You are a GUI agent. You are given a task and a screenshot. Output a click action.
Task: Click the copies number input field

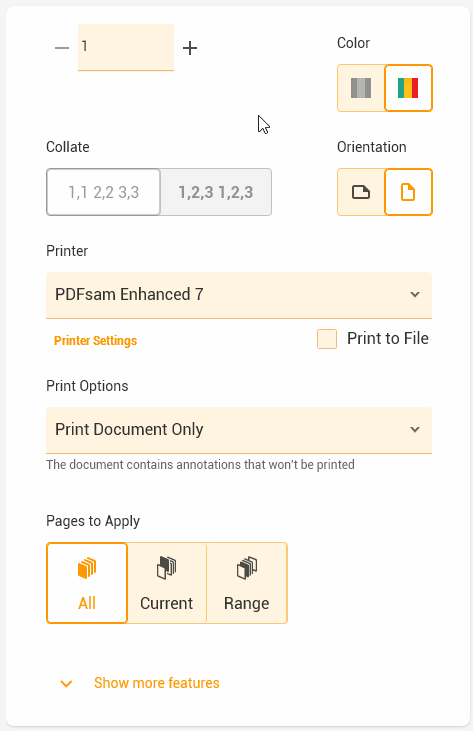[126, 47]
